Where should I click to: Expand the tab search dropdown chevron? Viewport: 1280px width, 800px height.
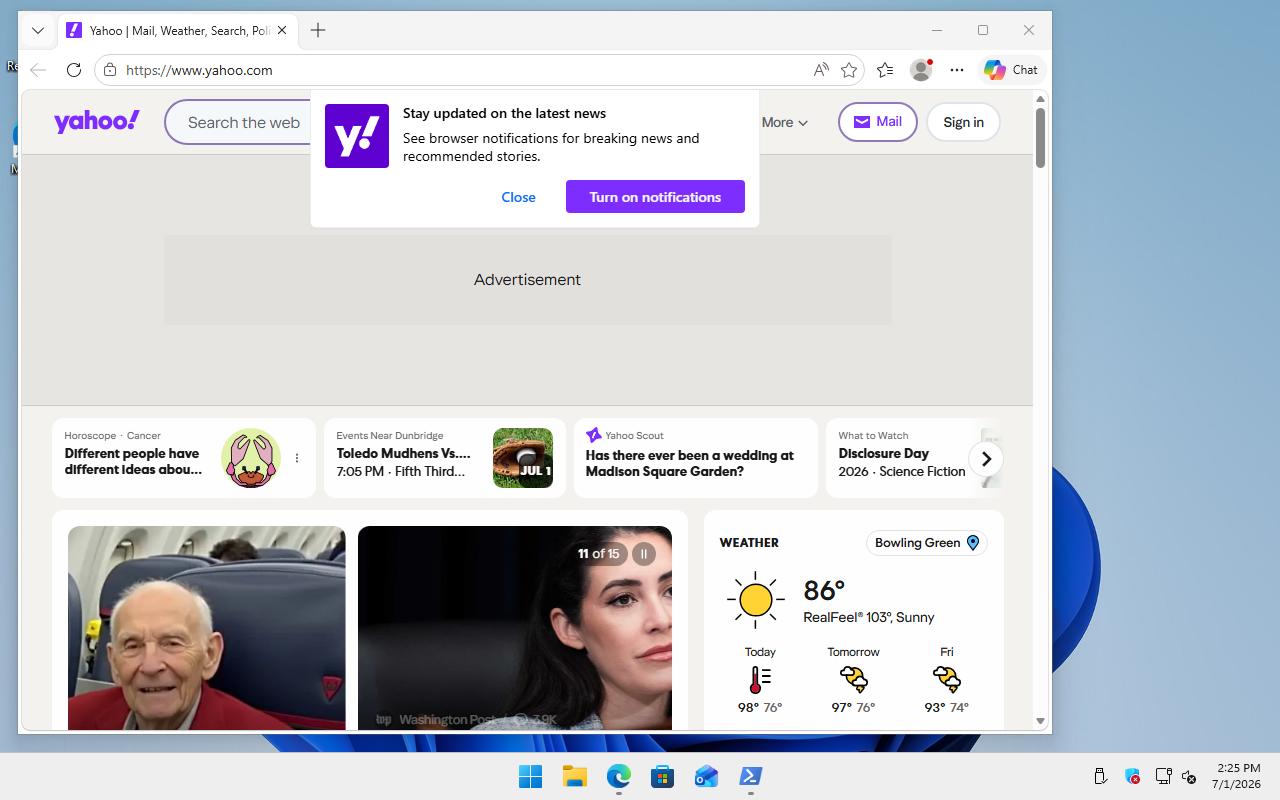[x=38, y=30]
